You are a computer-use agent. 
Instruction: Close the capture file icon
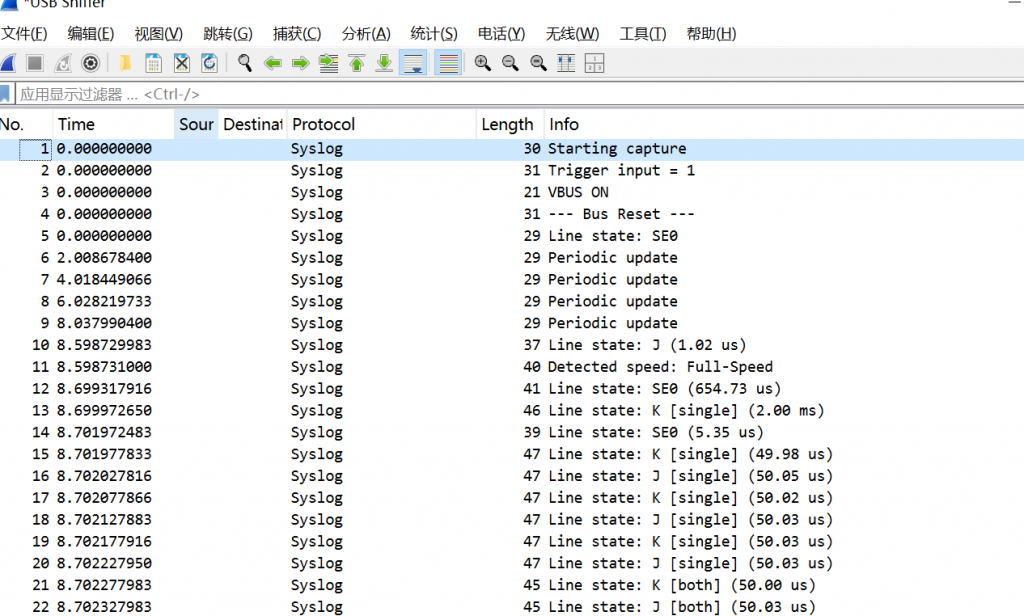coord(182,63)
